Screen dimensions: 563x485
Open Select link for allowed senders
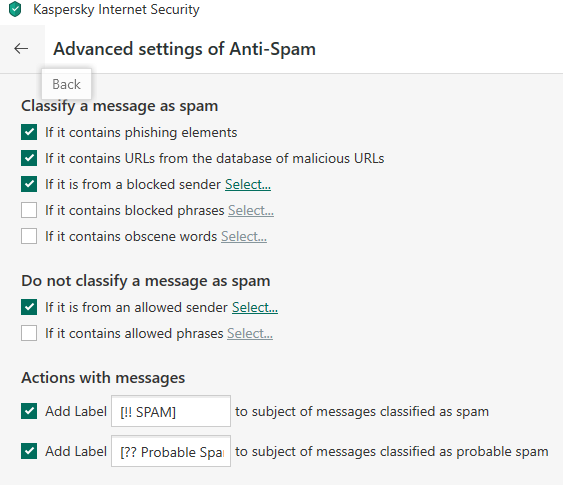click(255, 307)
